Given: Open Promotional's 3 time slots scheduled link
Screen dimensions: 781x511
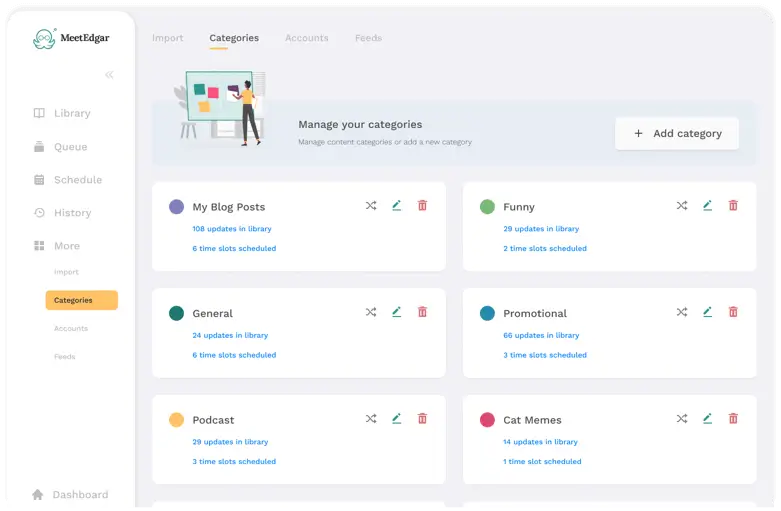Looking at the screenshot, I should [545, 355].
